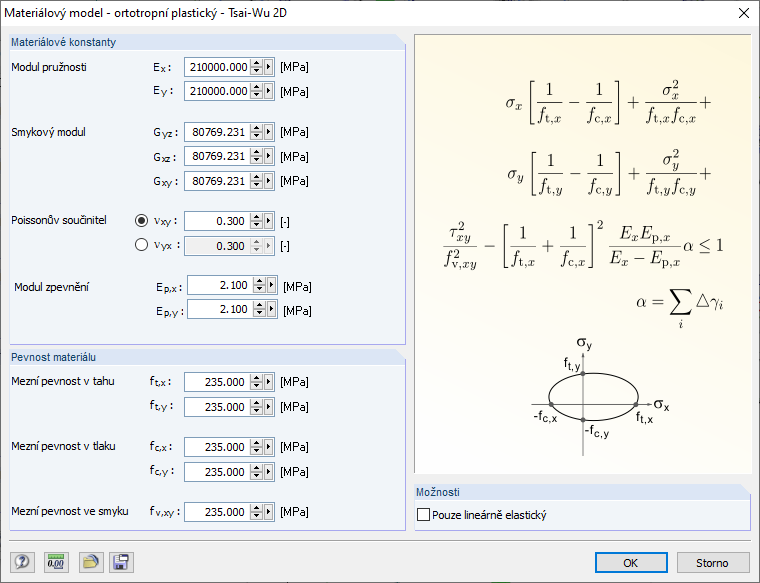
Task: Adjust Ex using its spinner arrows
Action: [x=257, y=67]
